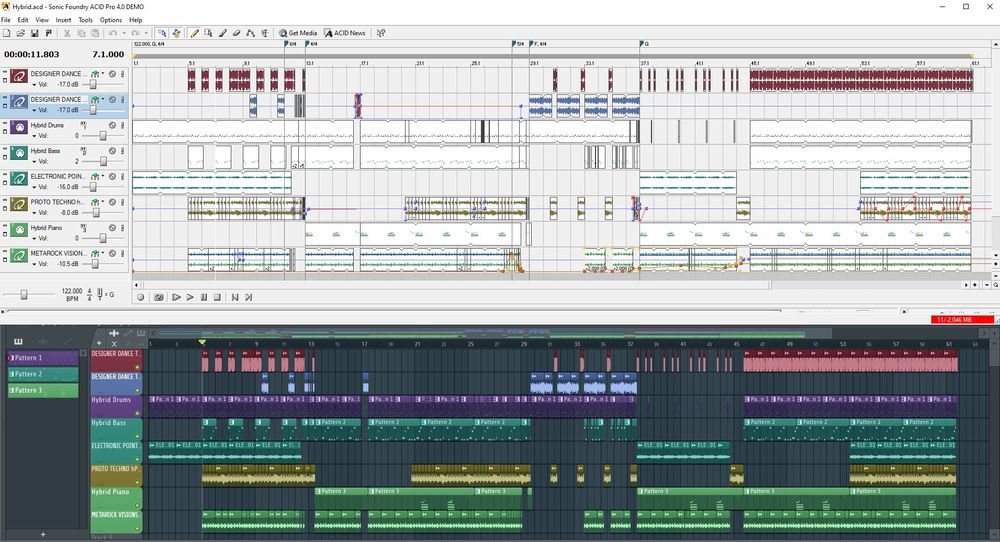Select Pattern 1 in FL Studio picker
This screenshot has height=542, width=1000.
pos(43,358)
